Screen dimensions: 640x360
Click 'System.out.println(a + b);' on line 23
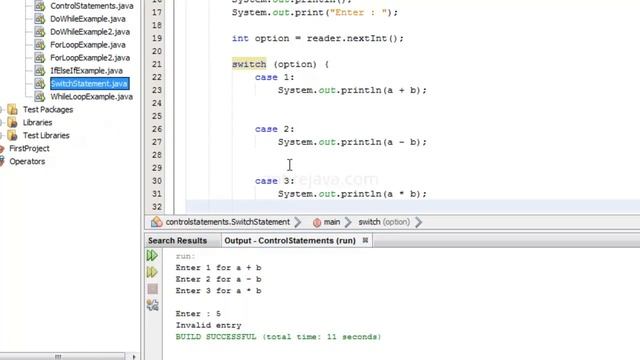tap(353, 90)
